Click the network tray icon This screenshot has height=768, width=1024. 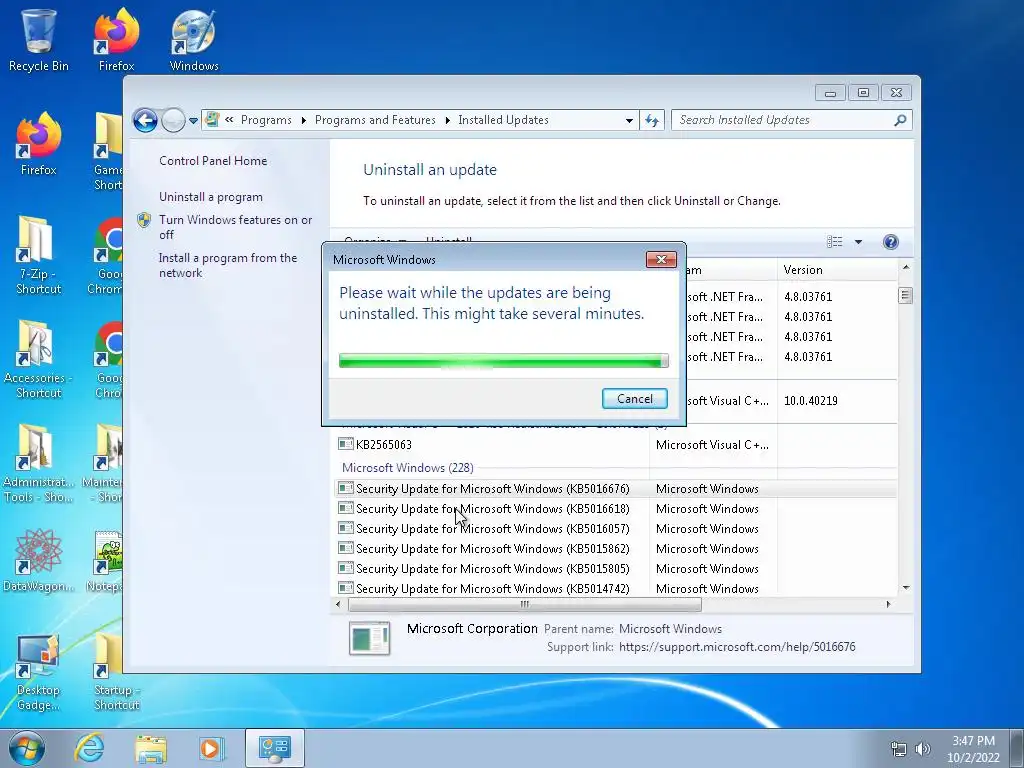click(899, 749)
